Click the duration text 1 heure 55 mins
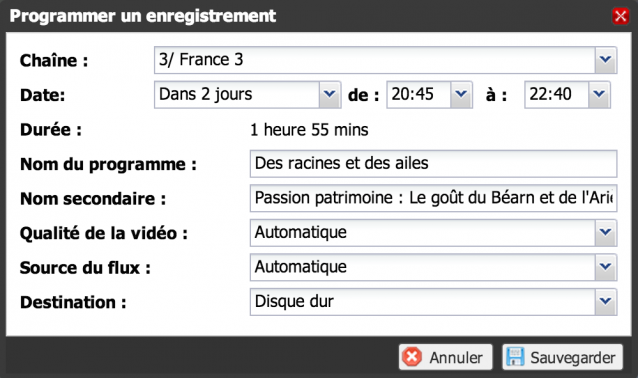This screenshot has height=378, width=638. tap(309, 130)
